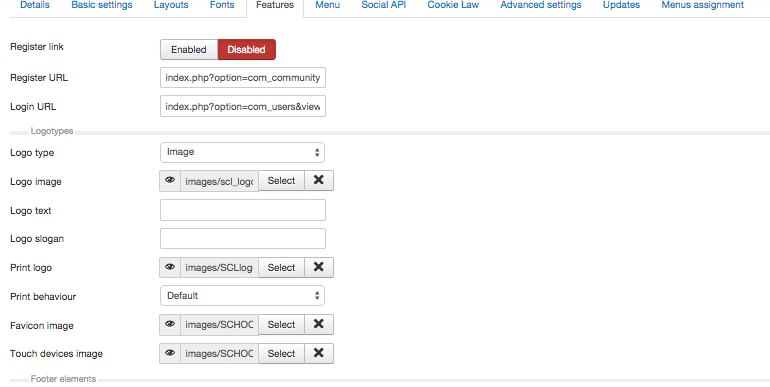Image resolution: width=770 pixels, height=387 pixels.
Task: Focus the Logo text field
Action: [x=243, y=210]
